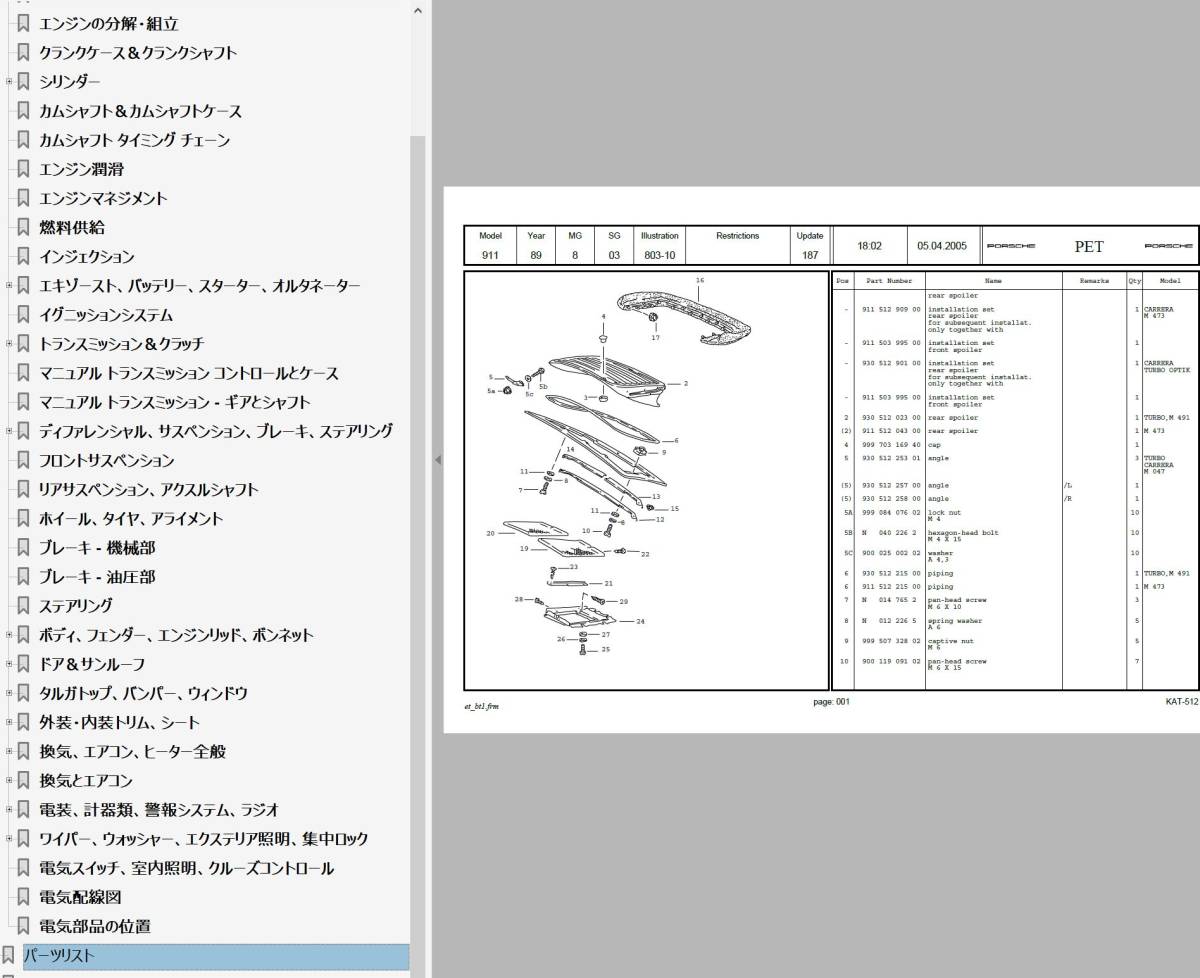The width and height of the screenshot is (1200, 978).
Task: Select bookmark icon of パーツリスト
Action: point(9,955)
